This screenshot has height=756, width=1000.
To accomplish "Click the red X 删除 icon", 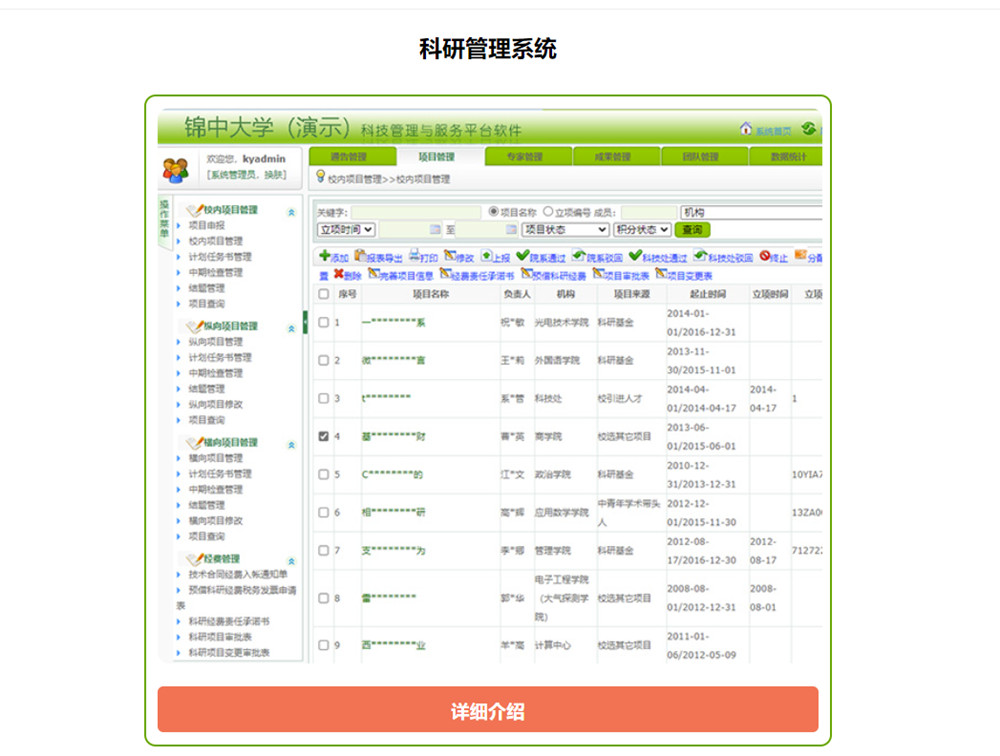I will tap(338, 273).
